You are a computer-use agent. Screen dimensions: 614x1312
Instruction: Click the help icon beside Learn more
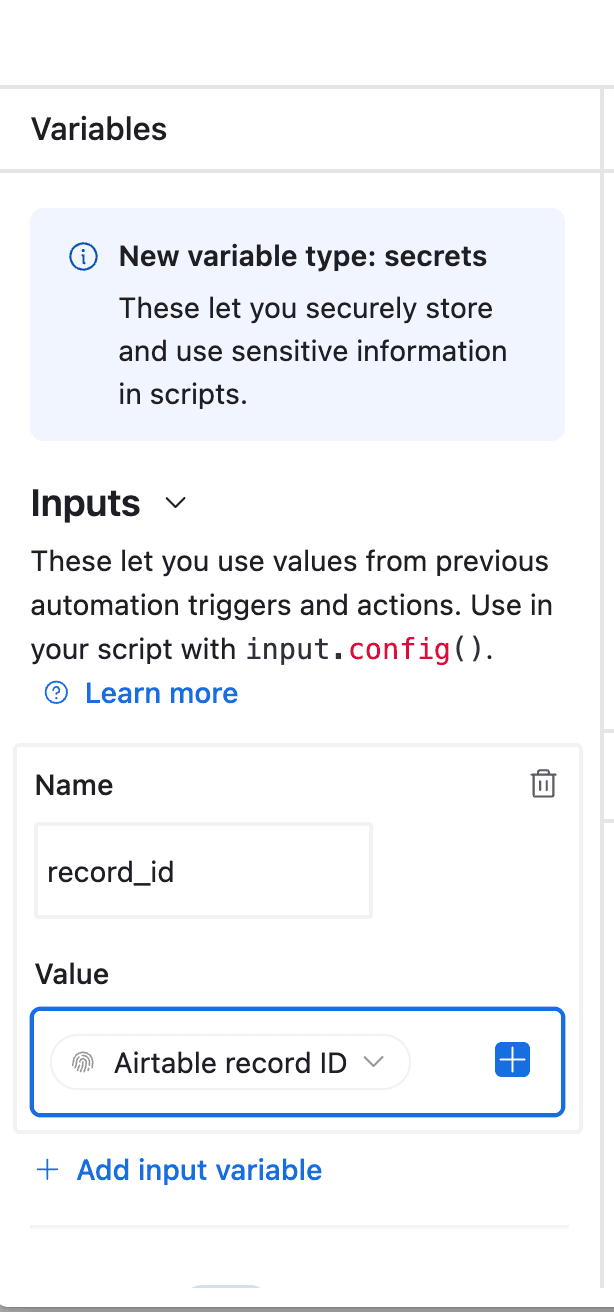[x=57, y=693]
